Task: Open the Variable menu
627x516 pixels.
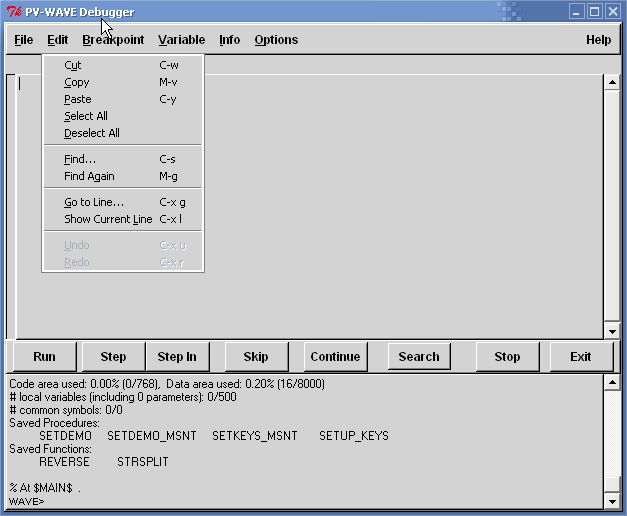Action: point(182,40)
